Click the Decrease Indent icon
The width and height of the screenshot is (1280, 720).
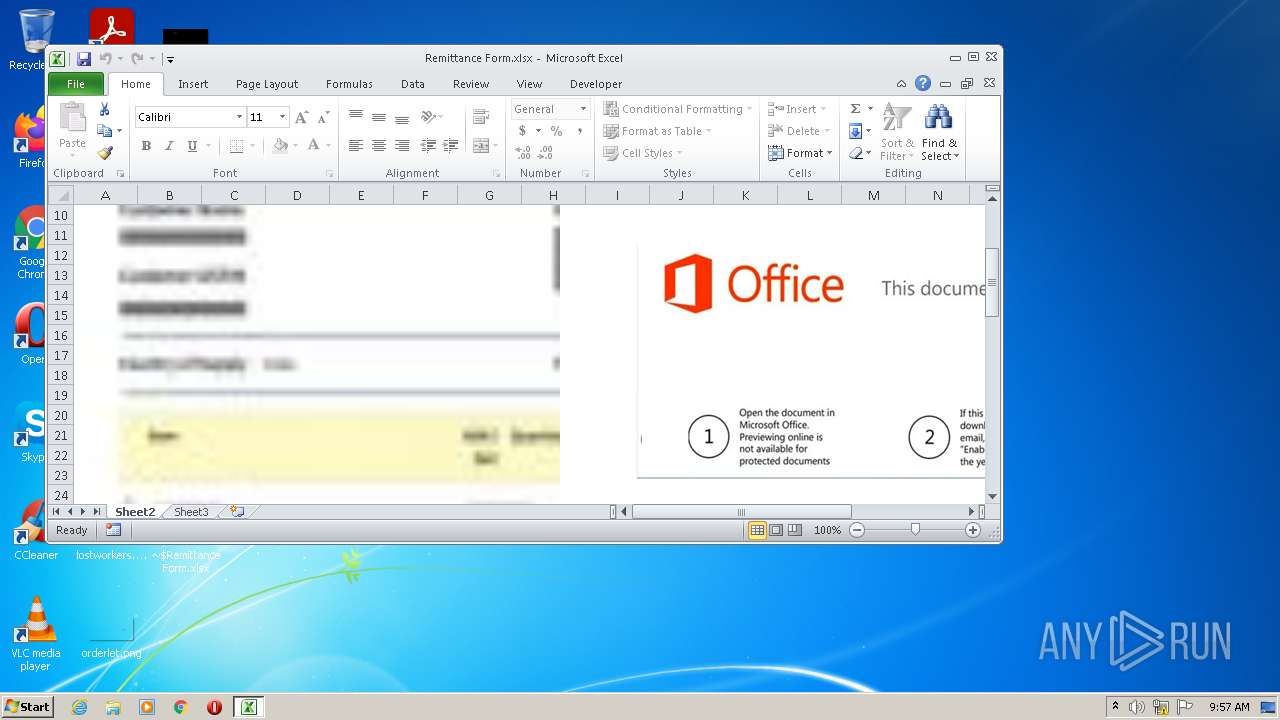[x=428, y=146]
